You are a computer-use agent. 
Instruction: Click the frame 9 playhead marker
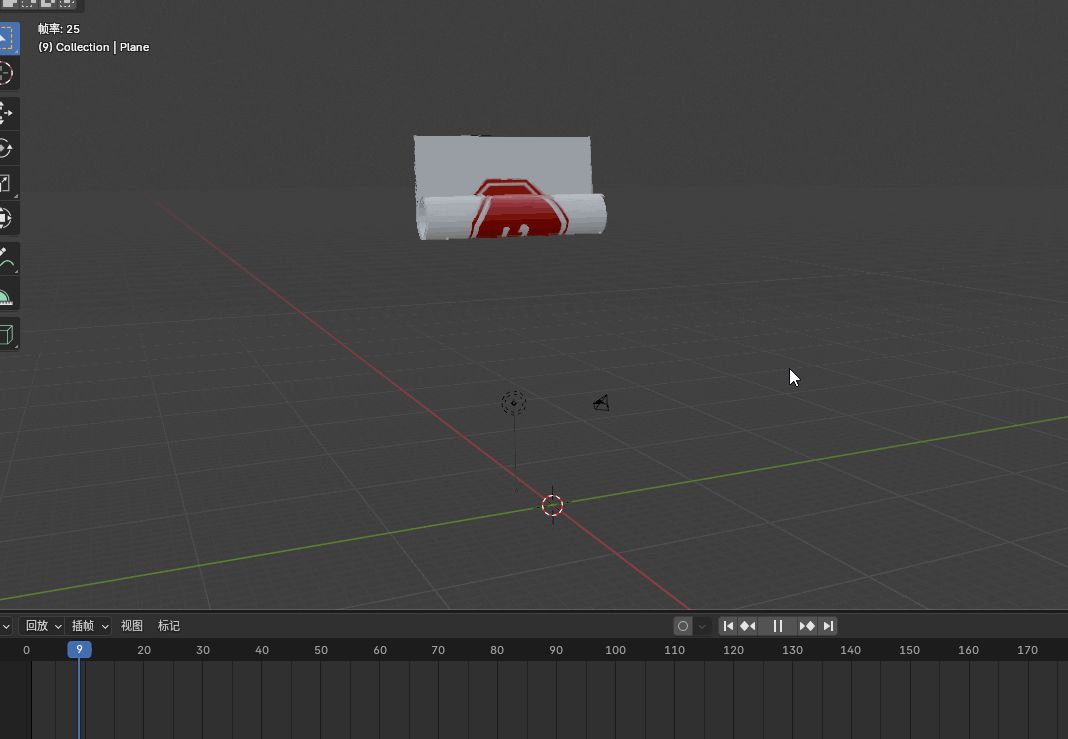[79, 650]
